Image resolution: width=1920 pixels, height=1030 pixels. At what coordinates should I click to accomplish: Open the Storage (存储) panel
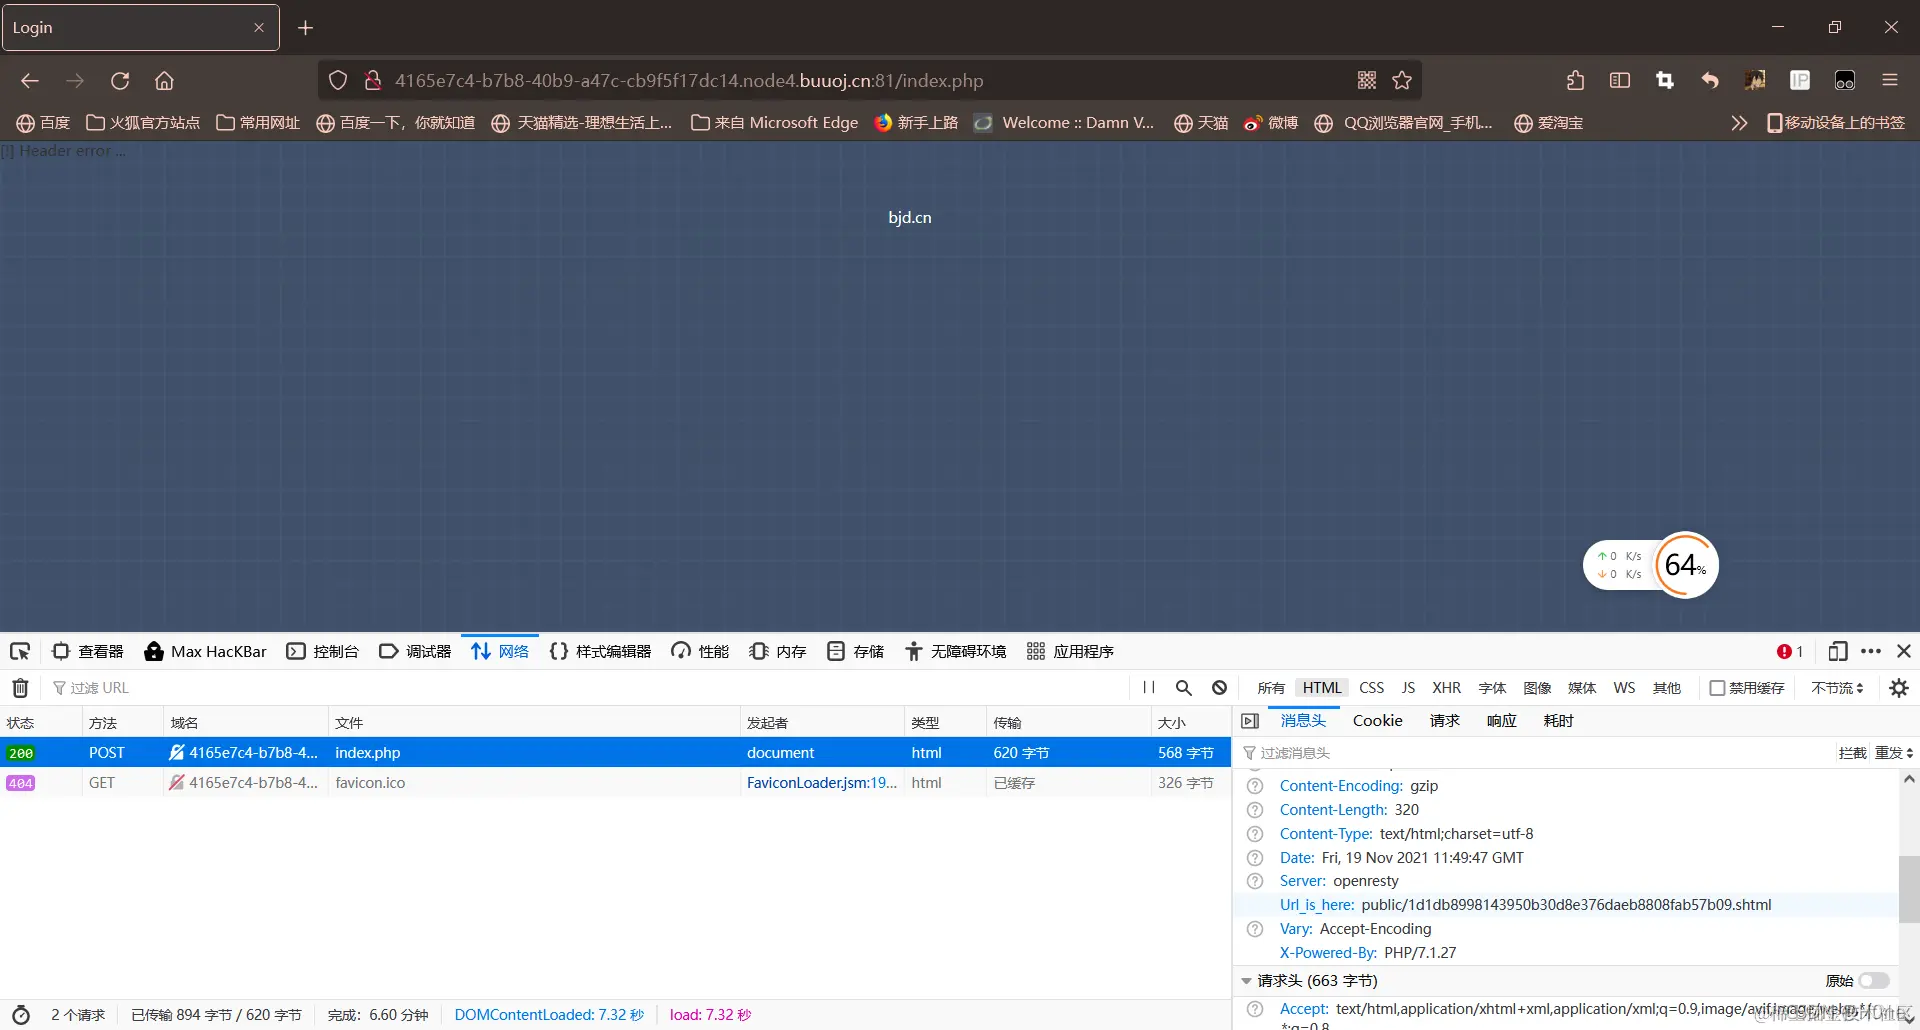[856, 652]
